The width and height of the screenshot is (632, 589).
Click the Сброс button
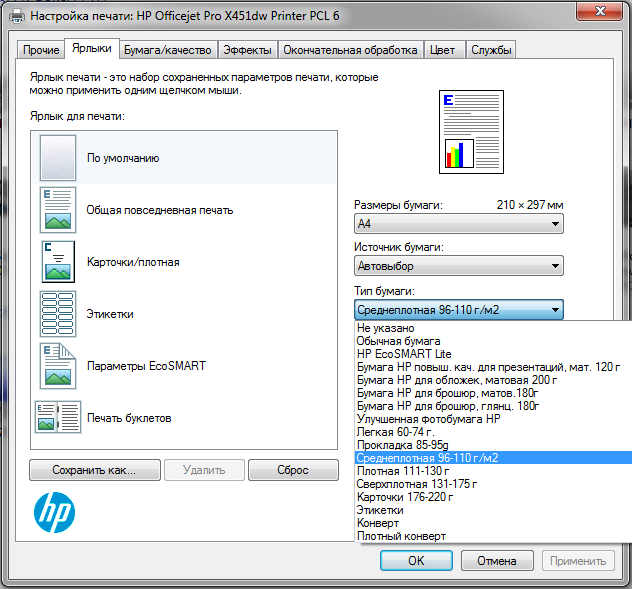(x=293, y=470)
